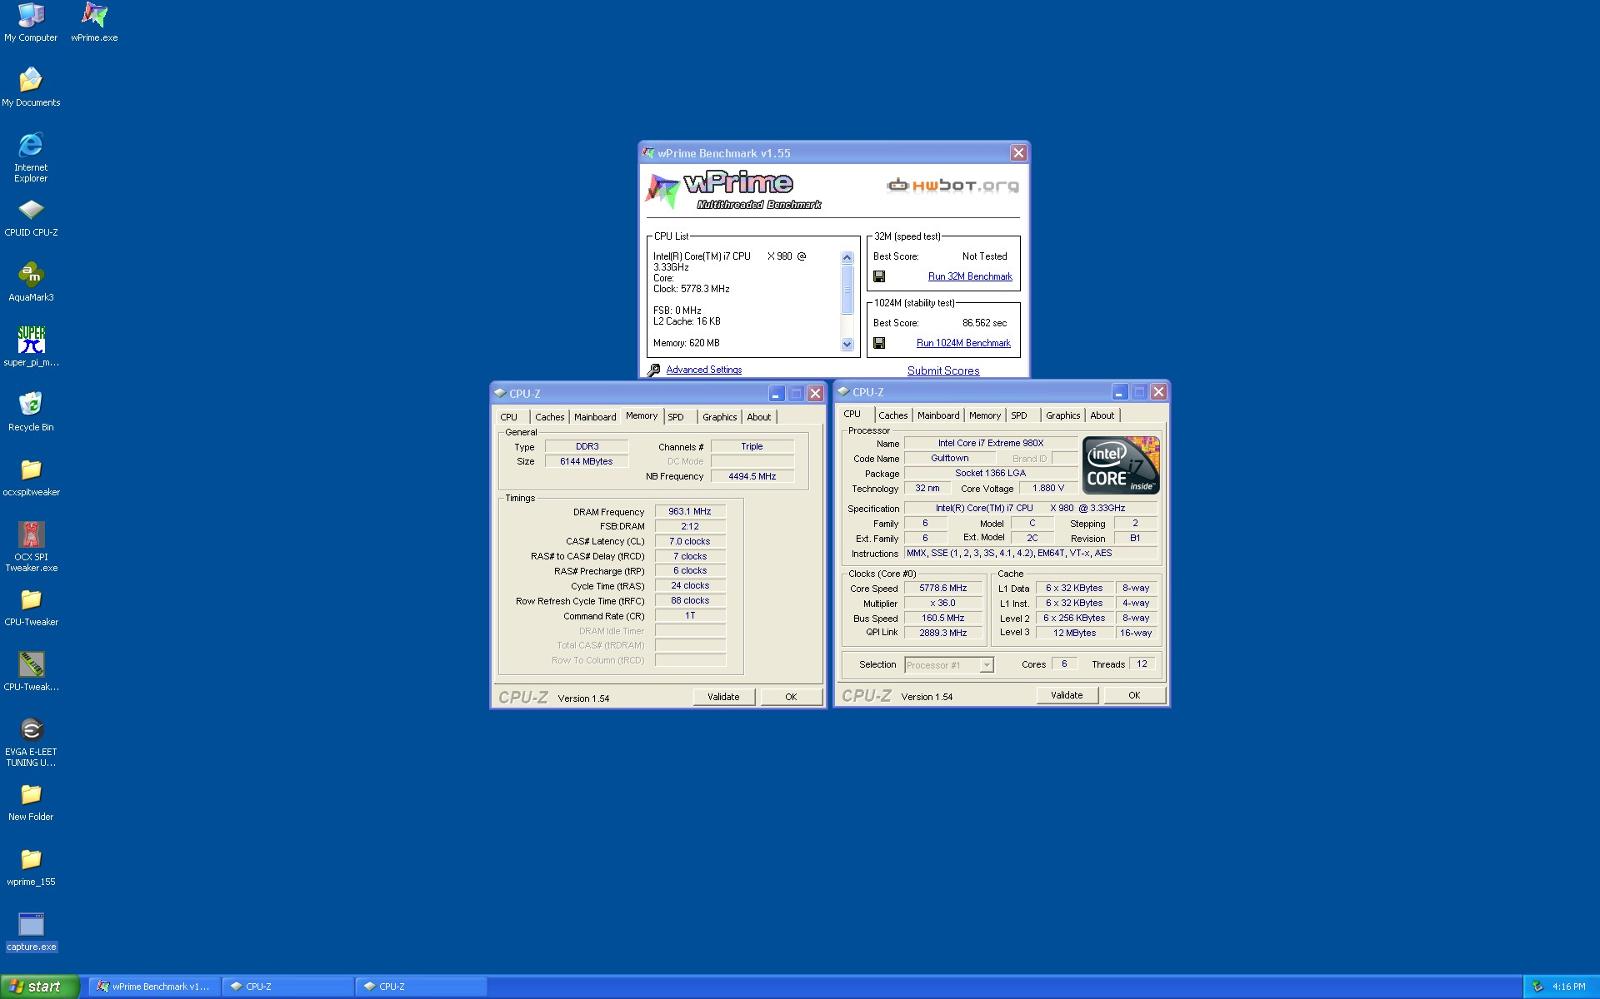Image resolution: width=1600 pixels, height=999 pixels.
Task: Open the My Documents desktop icon
Action: pos(31,87)
